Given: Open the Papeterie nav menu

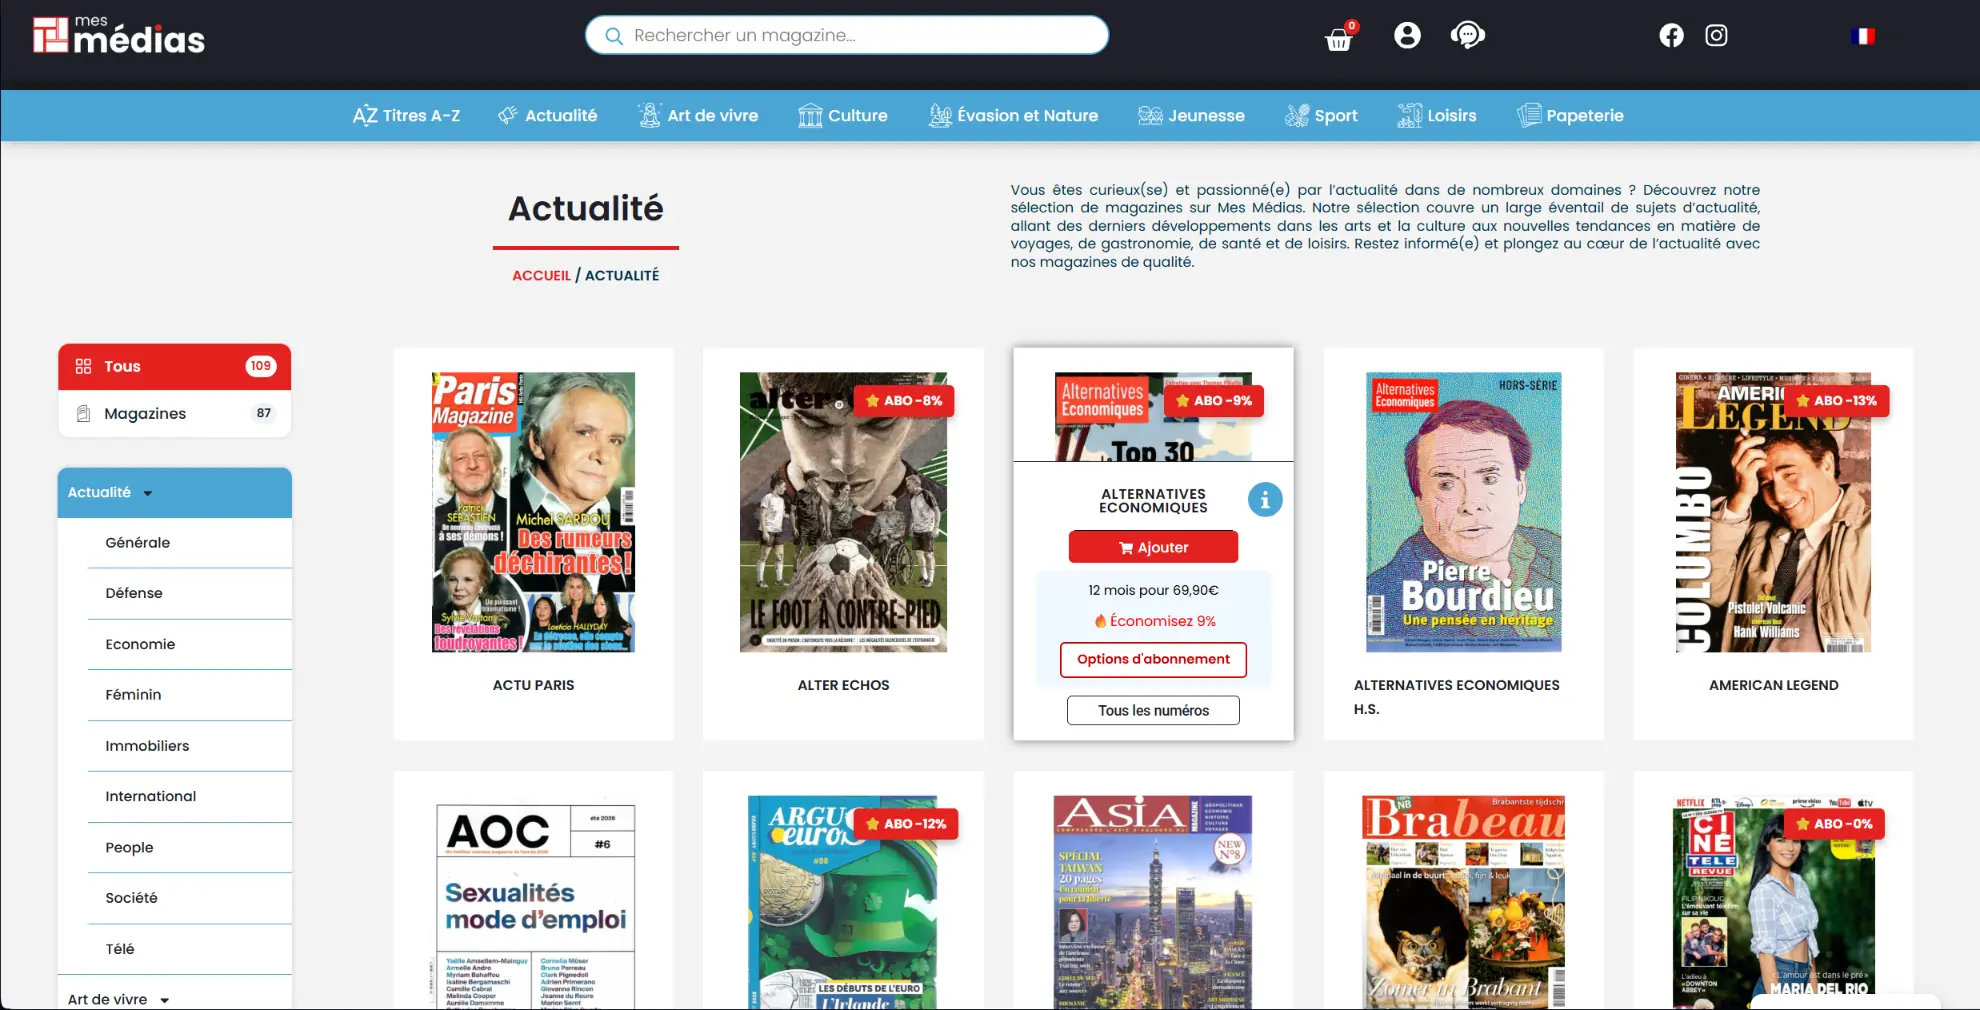Looking at the screenshot, I should click(1570, 116).
